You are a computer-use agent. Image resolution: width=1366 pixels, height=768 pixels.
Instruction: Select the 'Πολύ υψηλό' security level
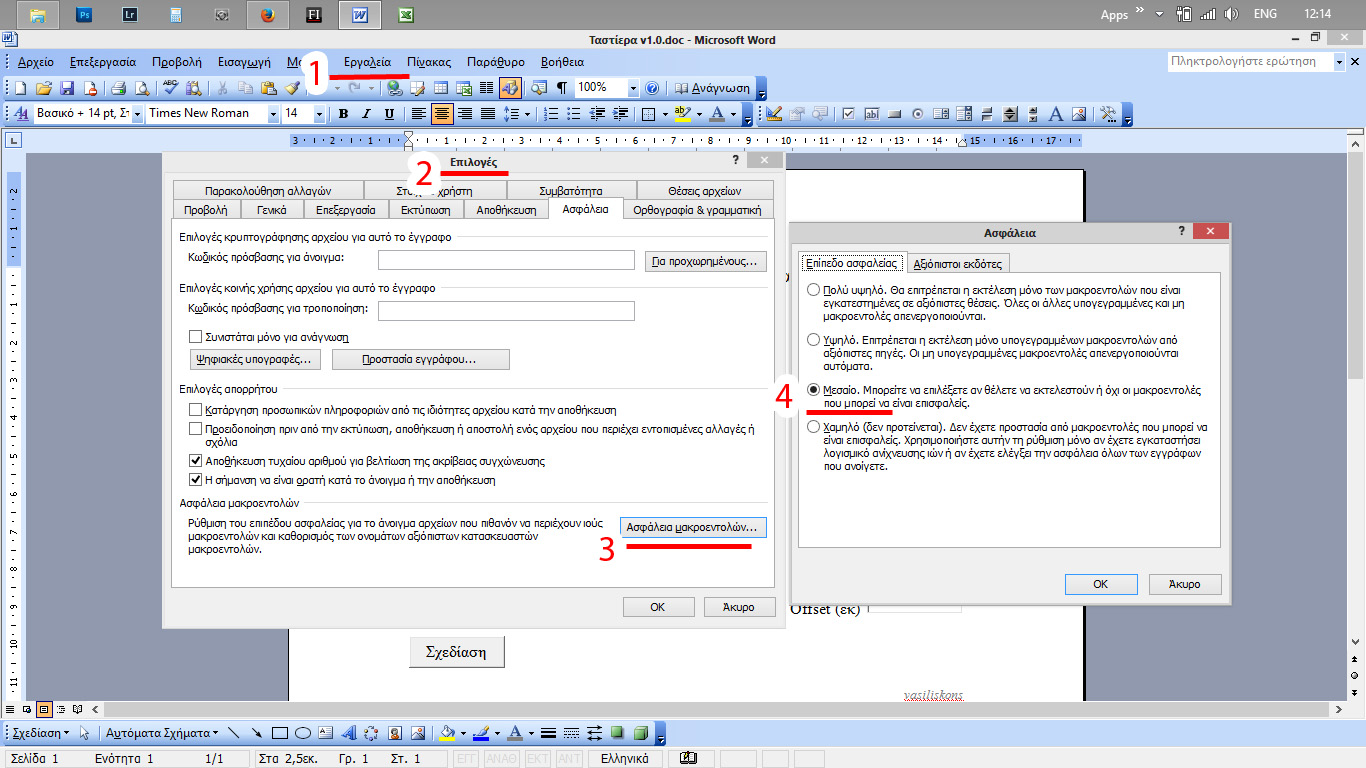pyautogui.click(x=813, y=291)
